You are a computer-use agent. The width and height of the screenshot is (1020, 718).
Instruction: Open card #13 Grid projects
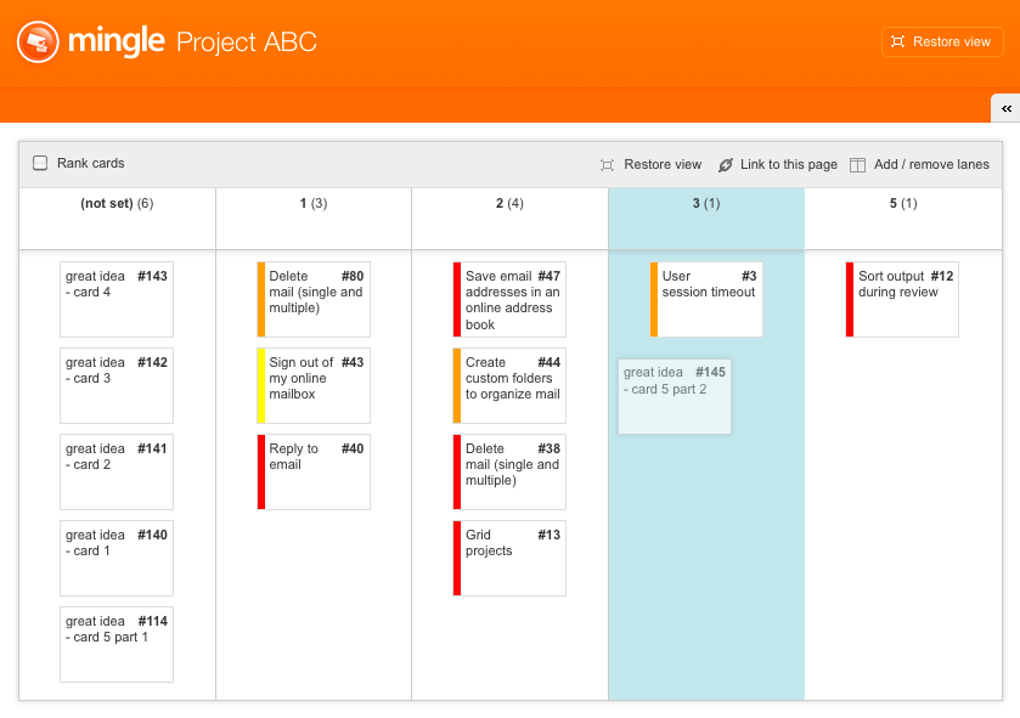pos(512,557)
